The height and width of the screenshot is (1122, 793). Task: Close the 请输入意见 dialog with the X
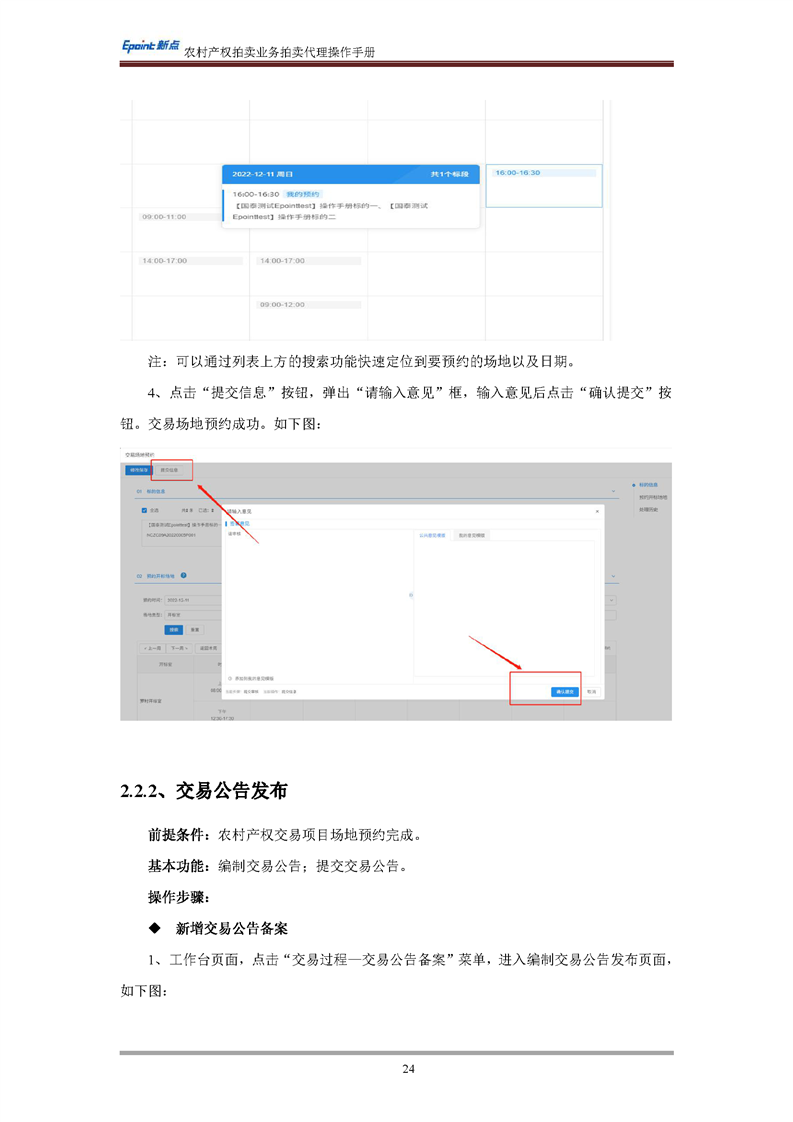pos(598,511)
